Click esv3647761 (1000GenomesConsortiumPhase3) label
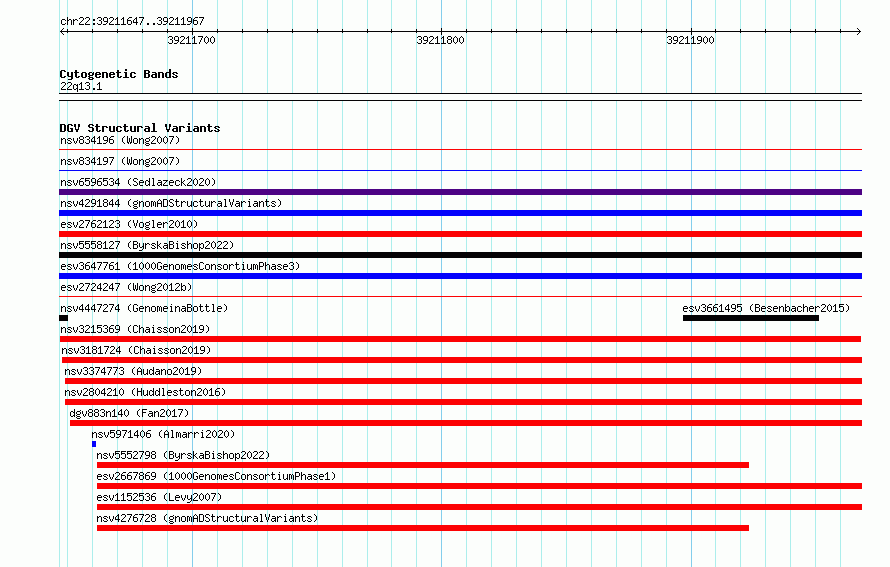 point(180,266)
